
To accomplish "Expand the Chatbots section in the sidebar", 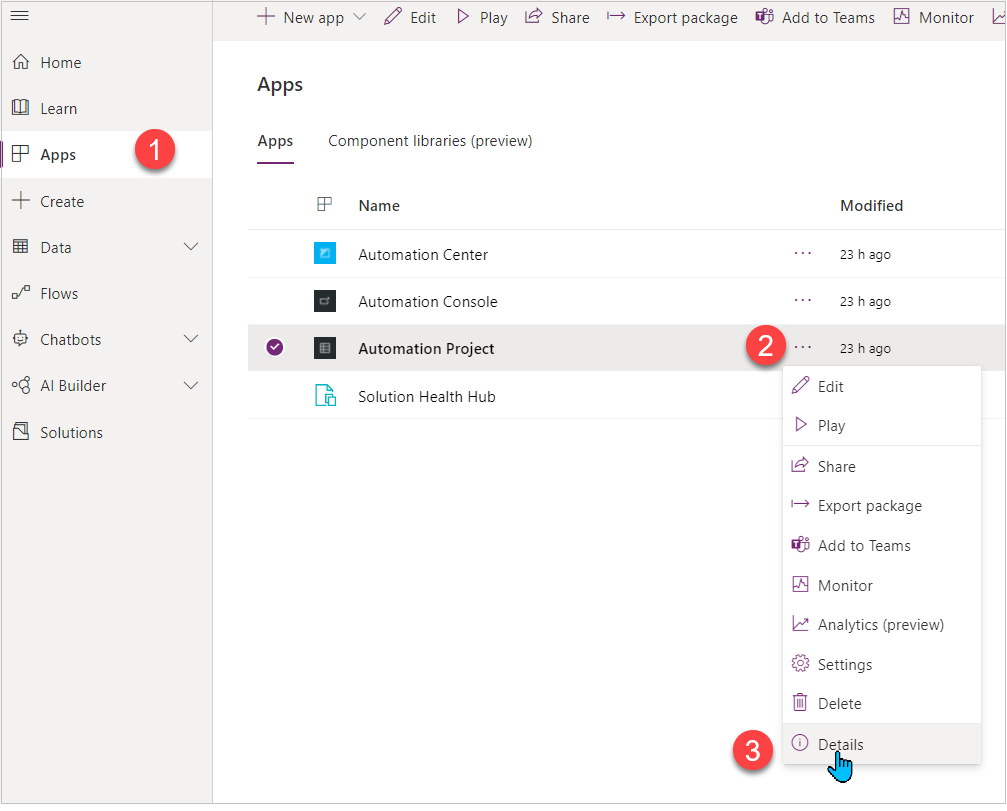I will [x=190, y=339].
